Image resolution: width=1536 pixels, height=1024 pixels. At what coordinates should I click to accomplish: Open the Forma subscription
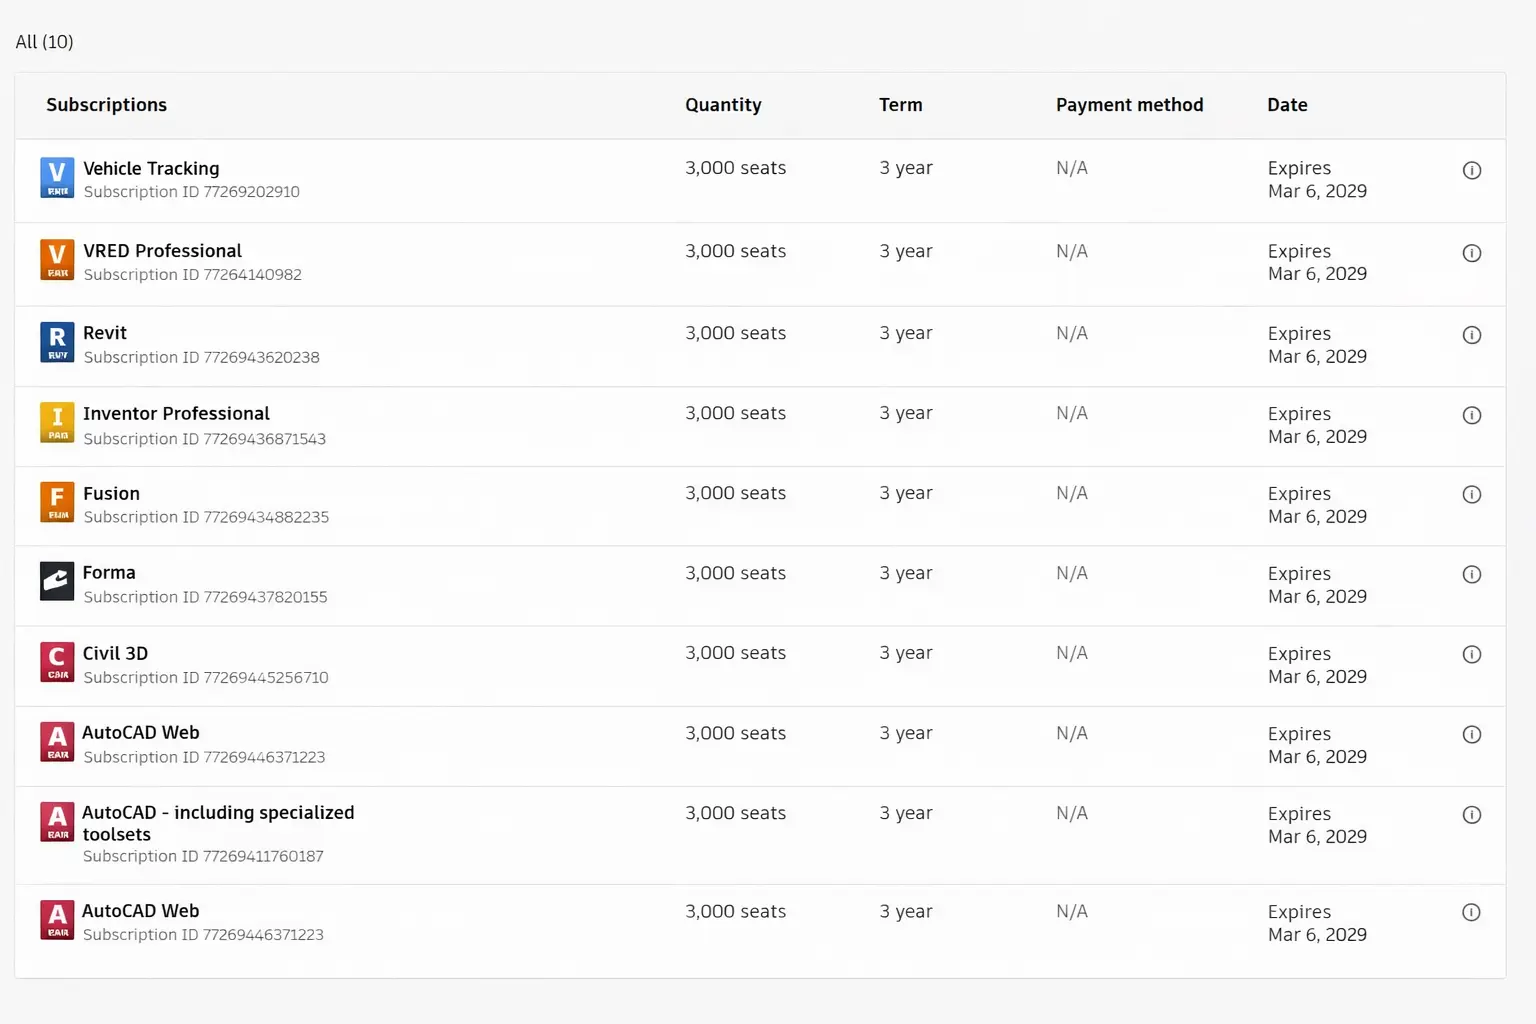click(x=109, y=572)
